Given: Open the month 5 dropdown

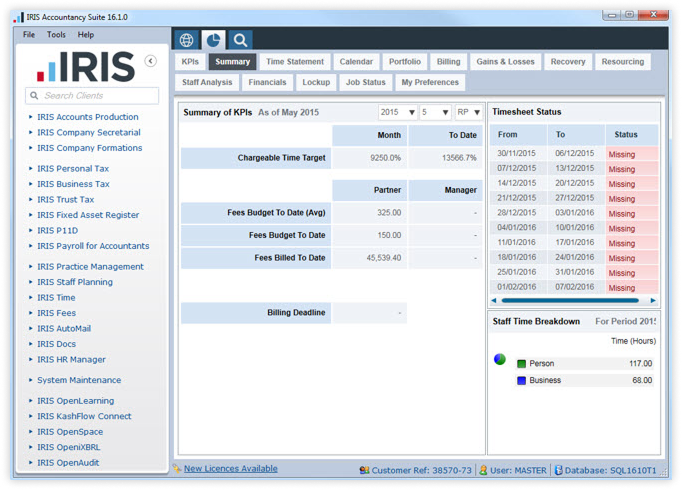Looking at the screenshot, I should [435, 112].
